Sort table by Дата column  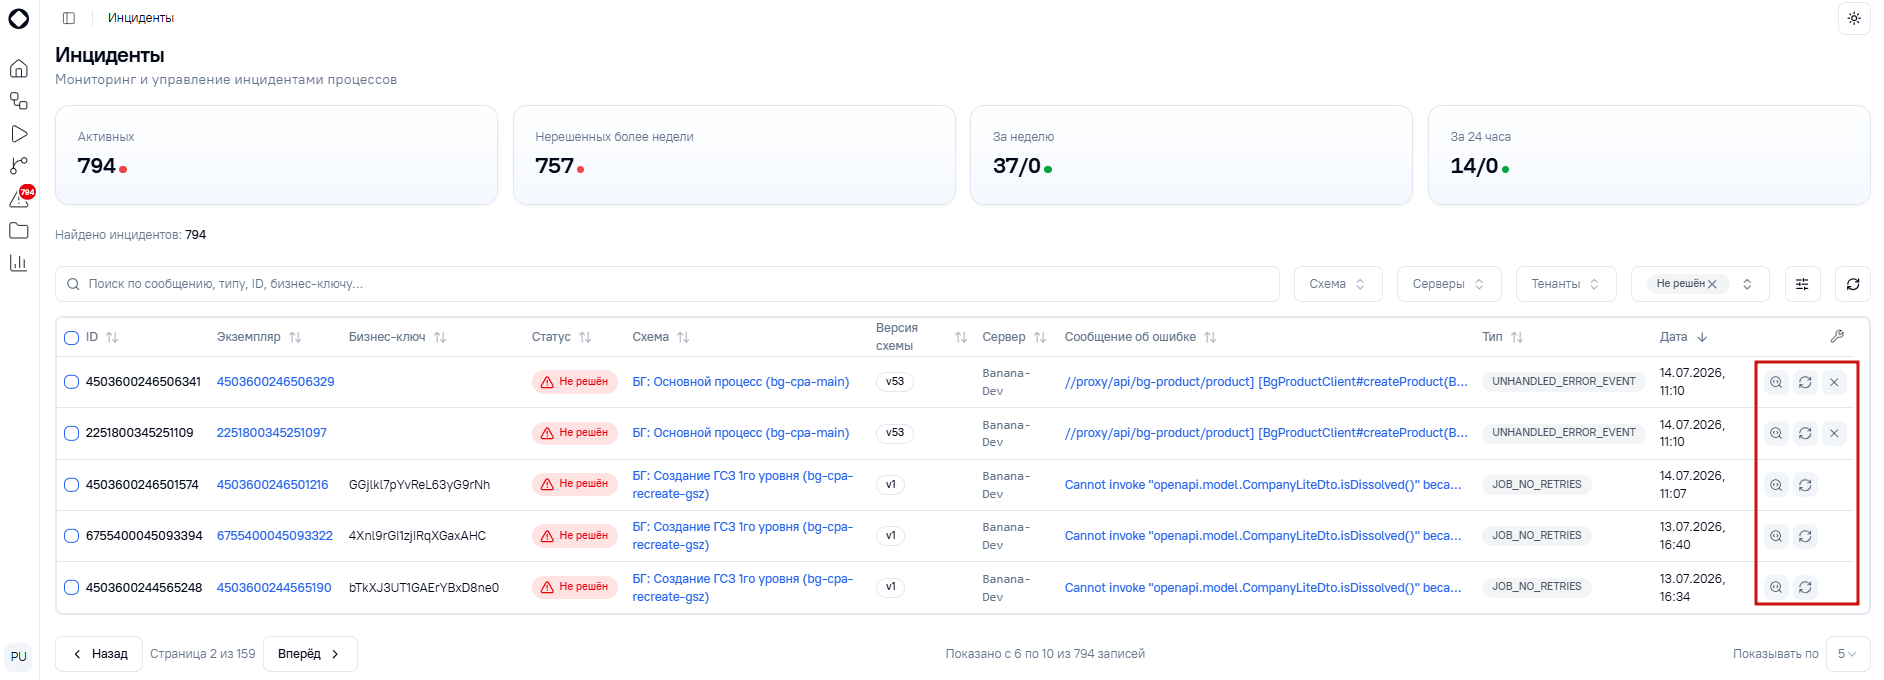1684,337
